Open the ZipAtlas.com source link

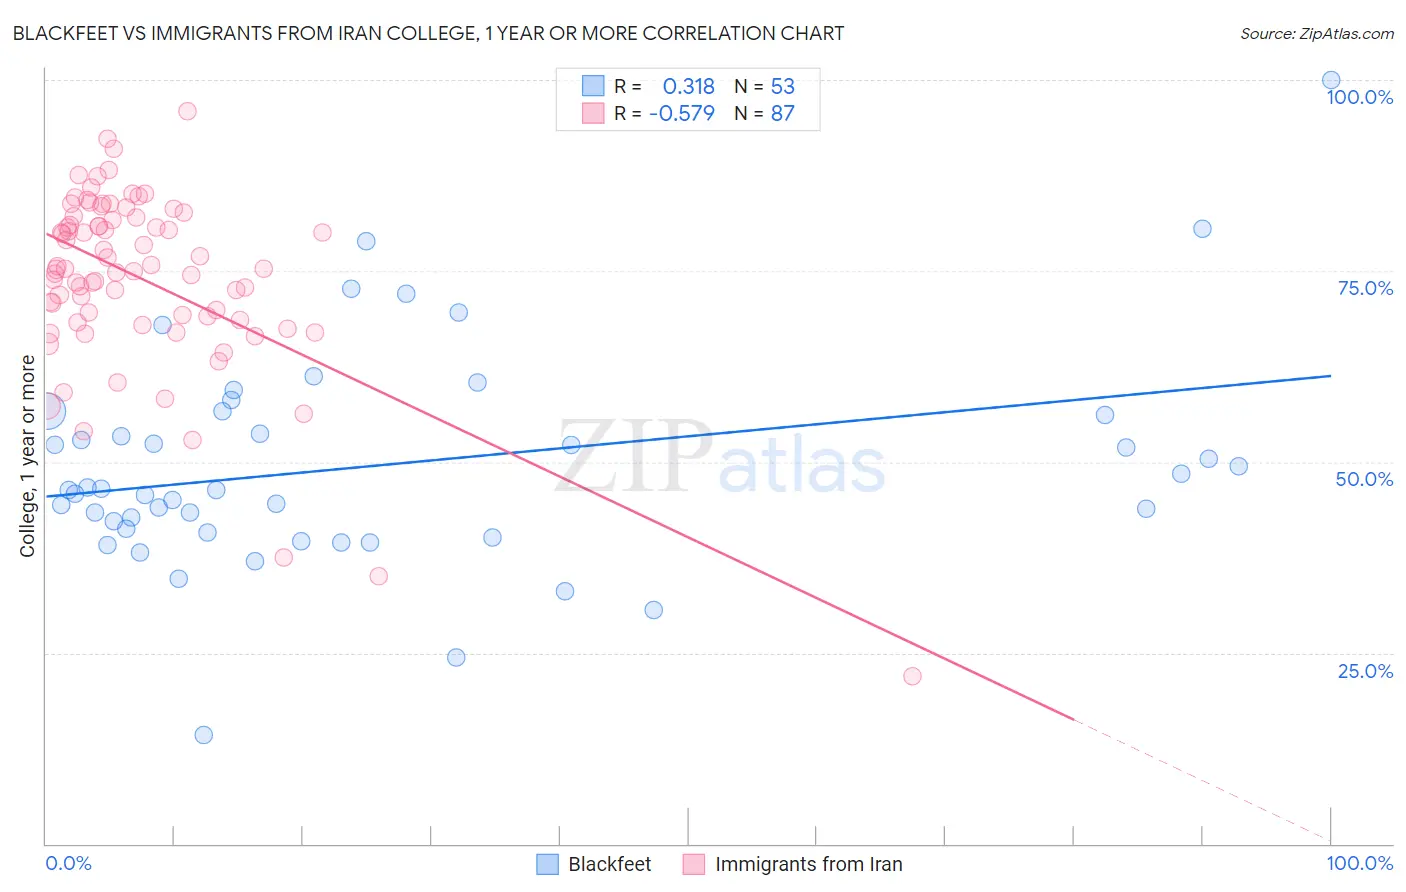[1317, 33]
